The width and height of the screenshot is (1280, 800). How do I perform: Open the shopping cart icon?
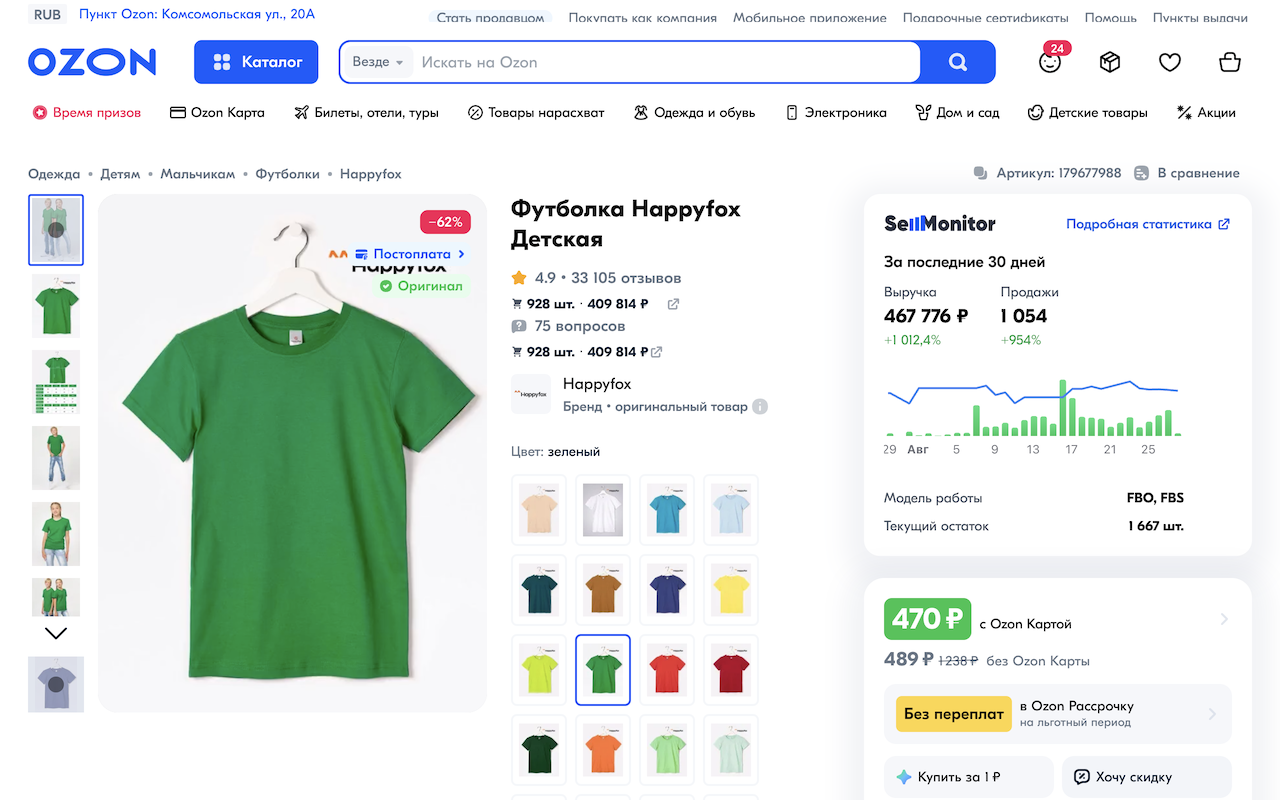coord(1229,62)
